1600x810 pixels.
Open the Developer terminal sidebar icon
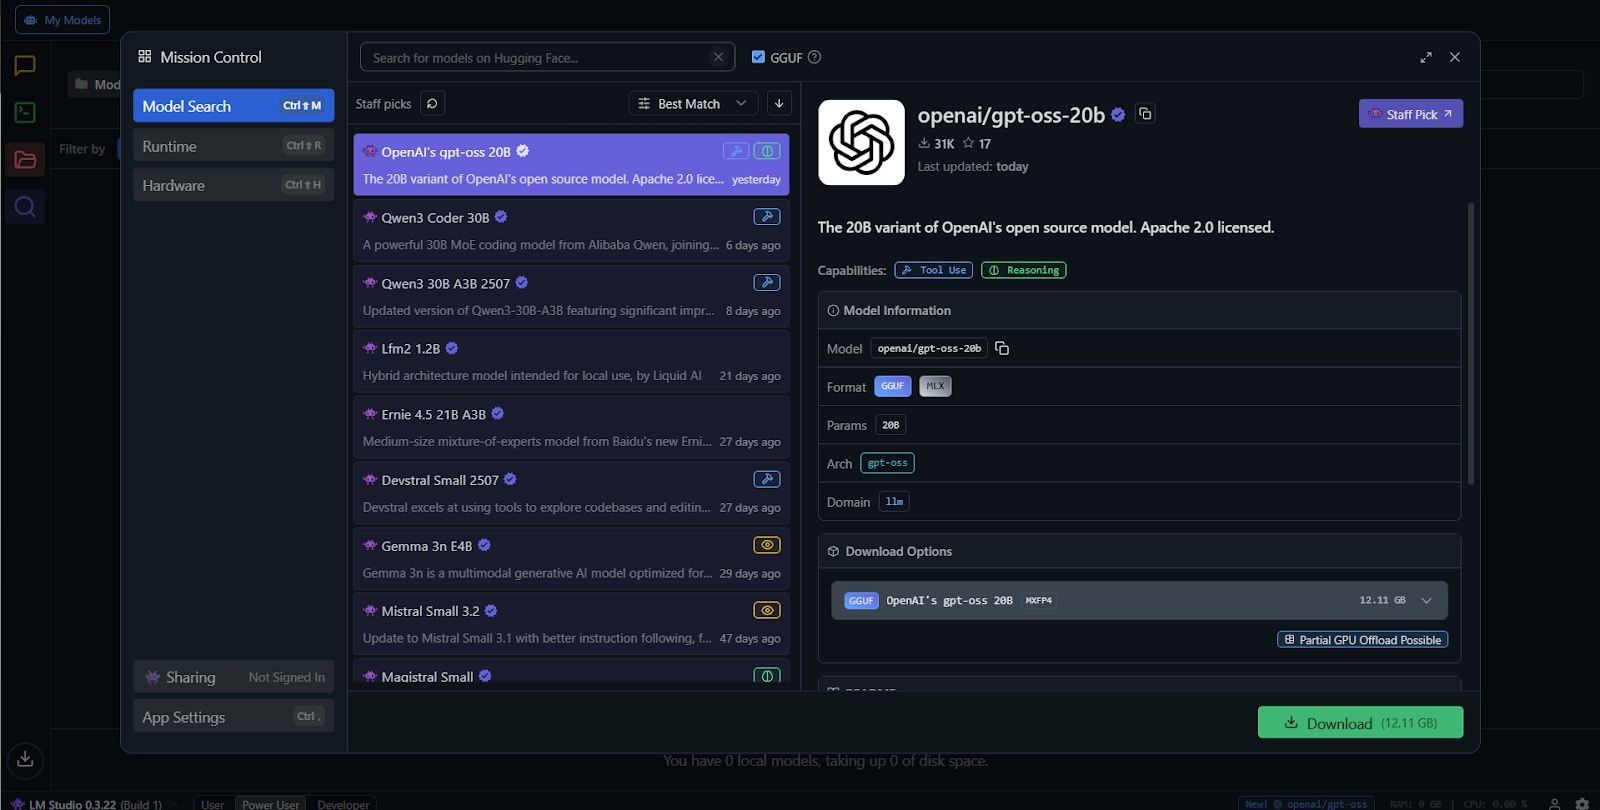pos(25,112)
